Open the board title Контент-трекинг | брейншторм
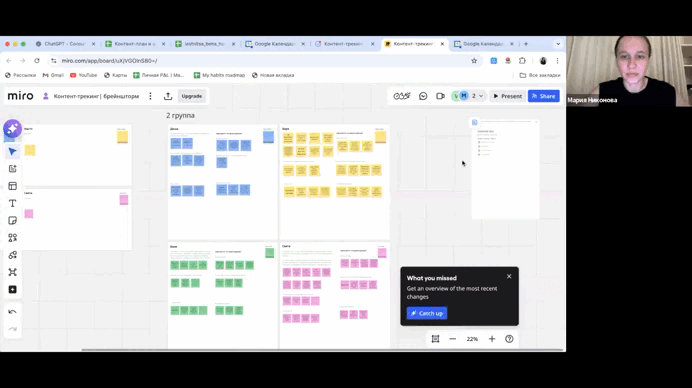Screen dimensions: 692x388 96,96
